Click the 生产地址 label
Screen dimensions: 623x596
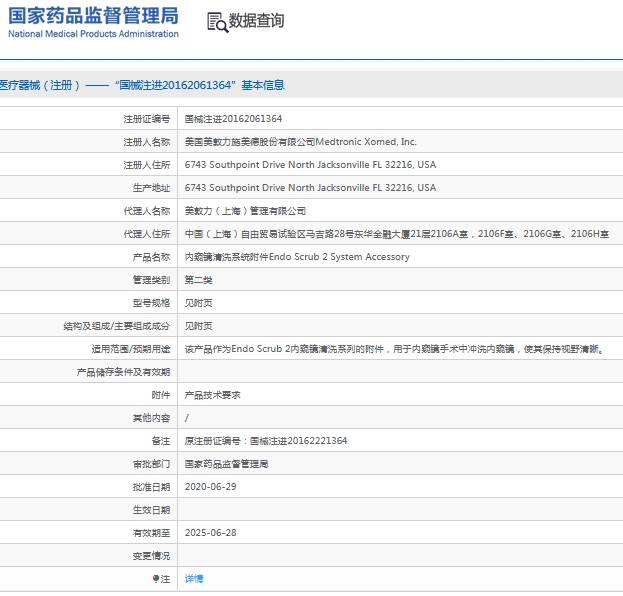(151, 188)
